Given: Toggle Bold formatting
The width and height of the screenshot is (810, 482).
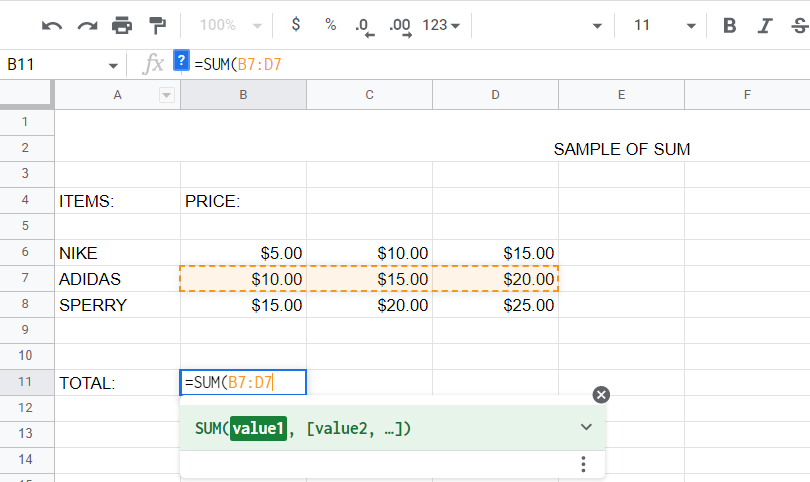Looking at the screenshot, I should point(729,25).
